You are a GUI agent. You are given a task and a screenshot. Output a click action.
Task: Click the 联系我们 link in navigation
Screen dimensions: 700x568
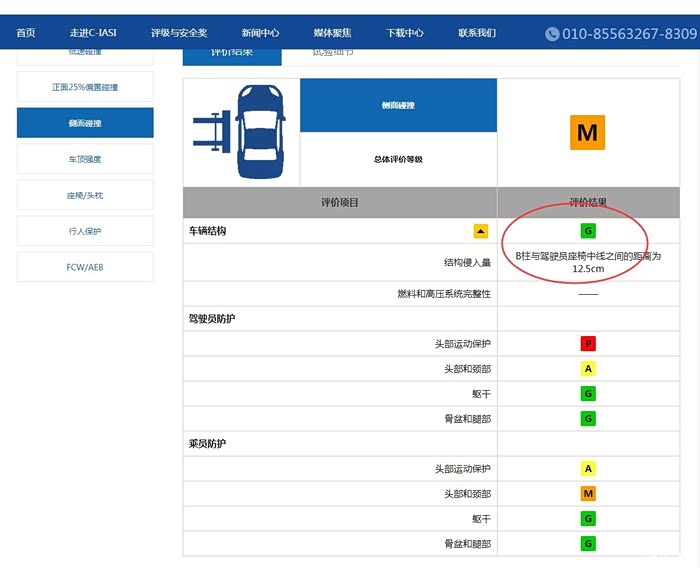tap(477, 33)
